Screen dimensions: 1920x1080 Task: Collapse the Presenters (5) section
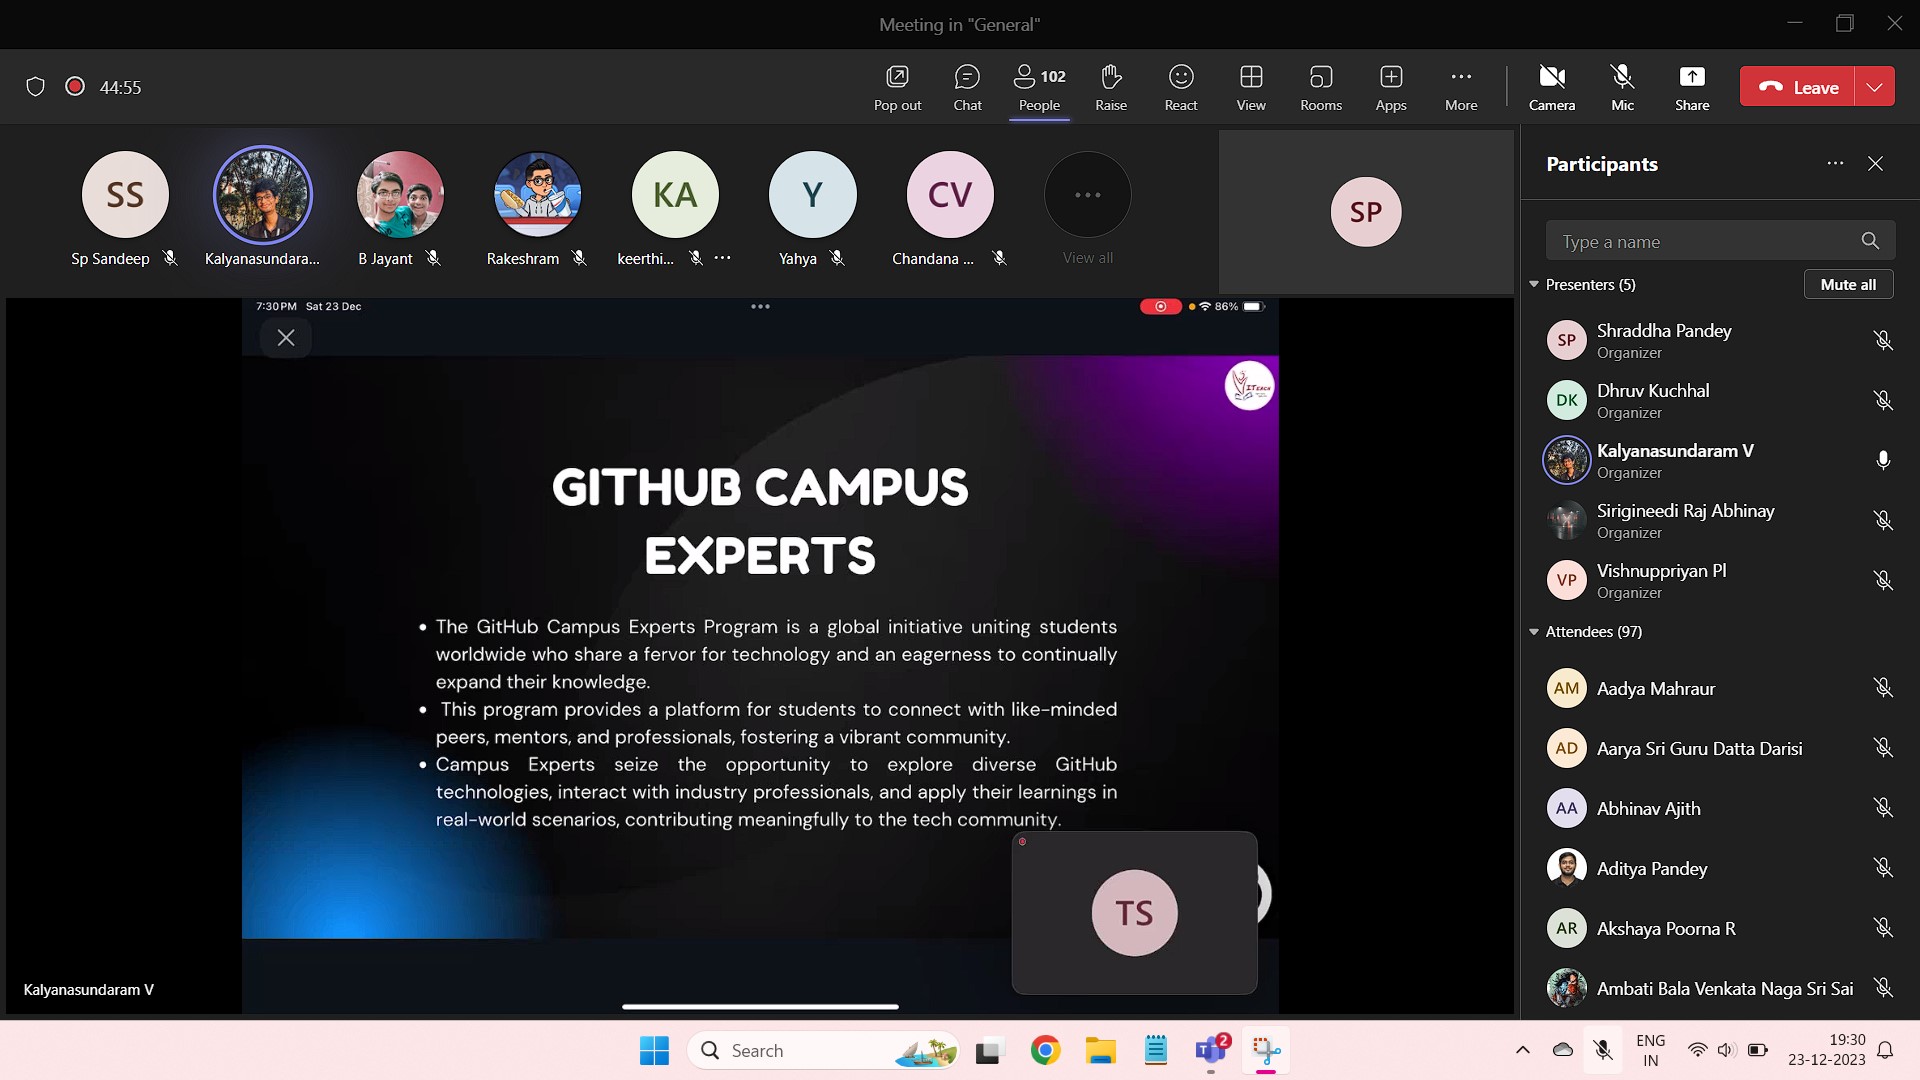[x=1535, y=285]
